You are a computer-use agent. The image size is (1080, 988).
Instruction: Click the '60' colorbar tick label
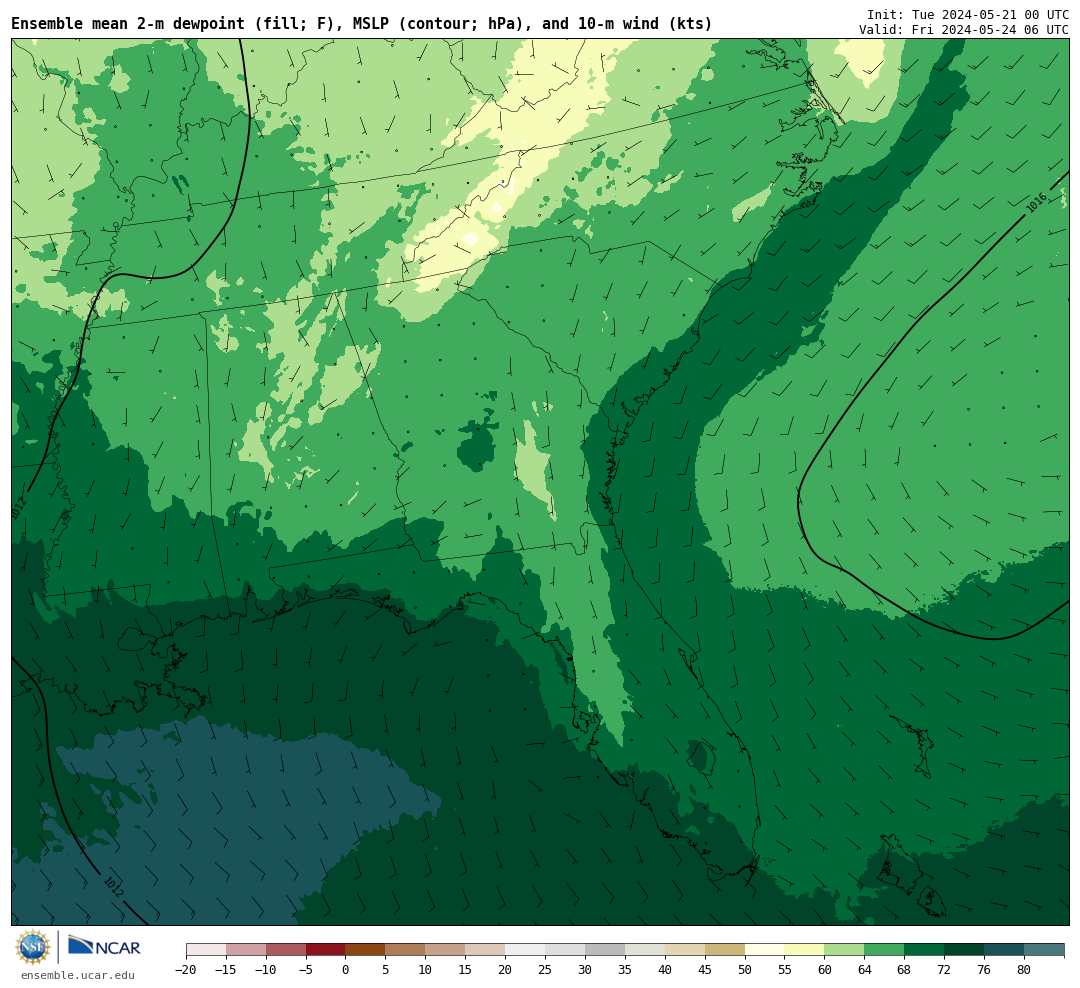[825, 970]
